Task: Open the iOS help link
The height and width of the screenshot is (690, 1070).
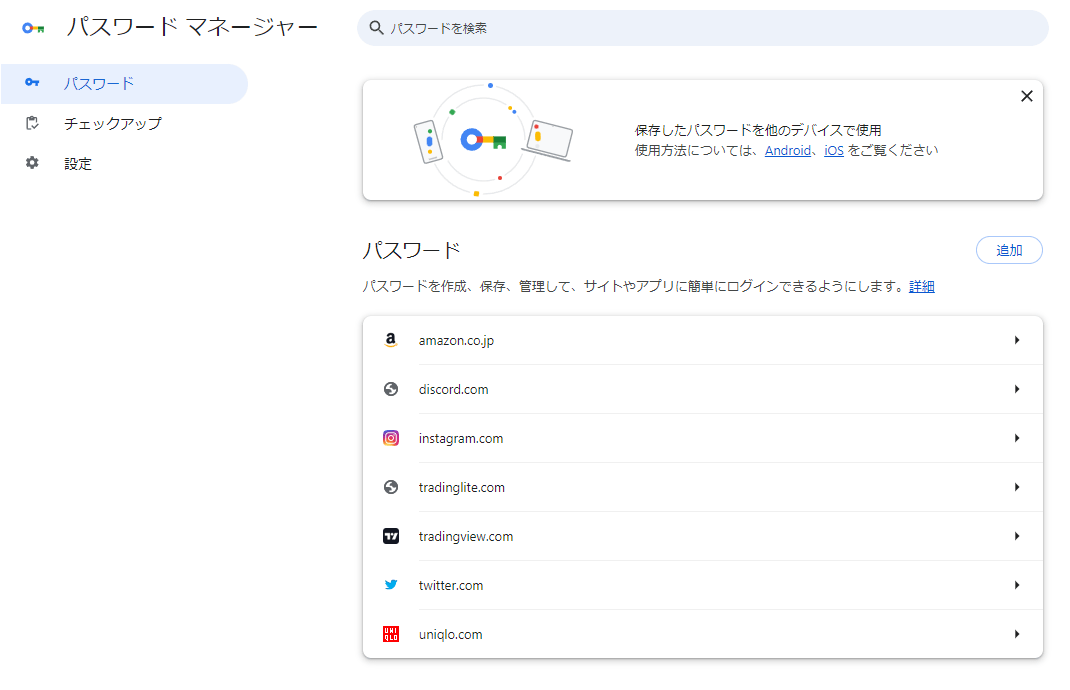Action: click(x=834, y=150)
